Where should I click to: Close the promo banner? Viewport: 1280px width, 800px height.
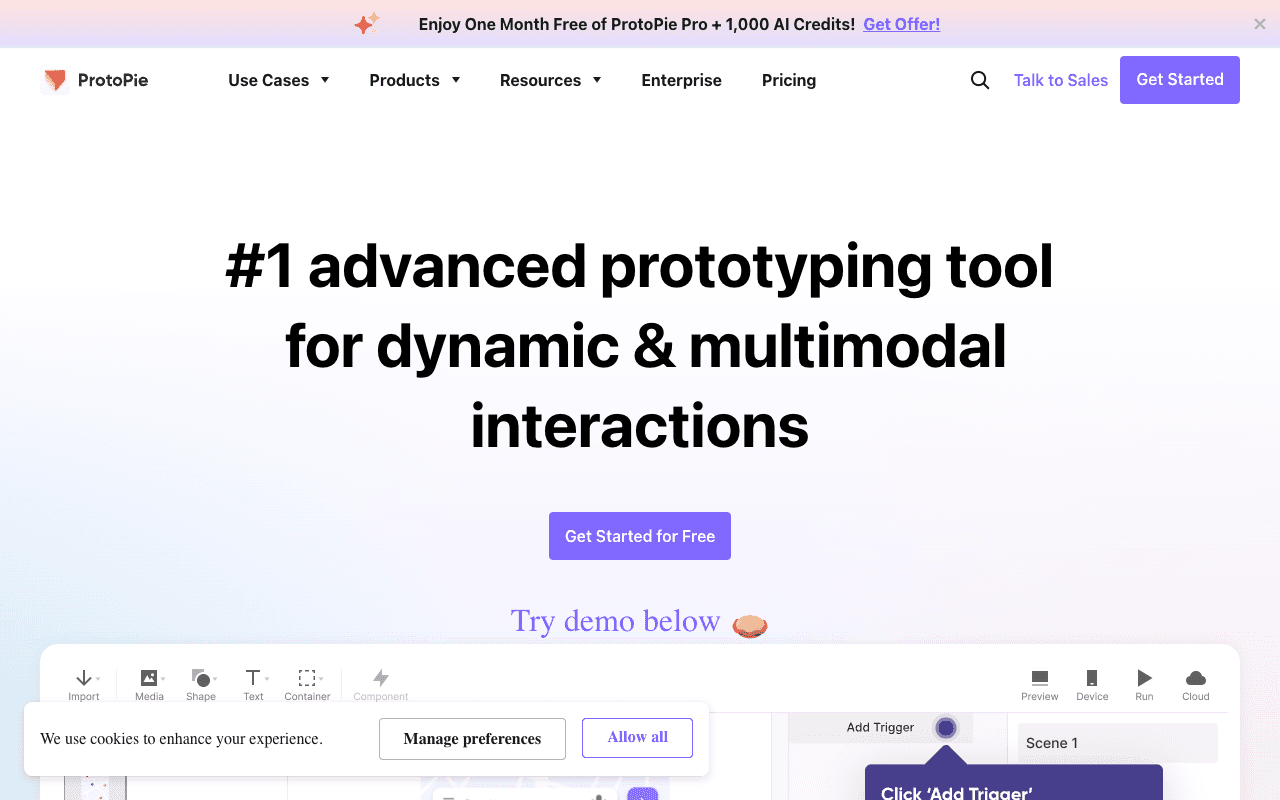1260,24
